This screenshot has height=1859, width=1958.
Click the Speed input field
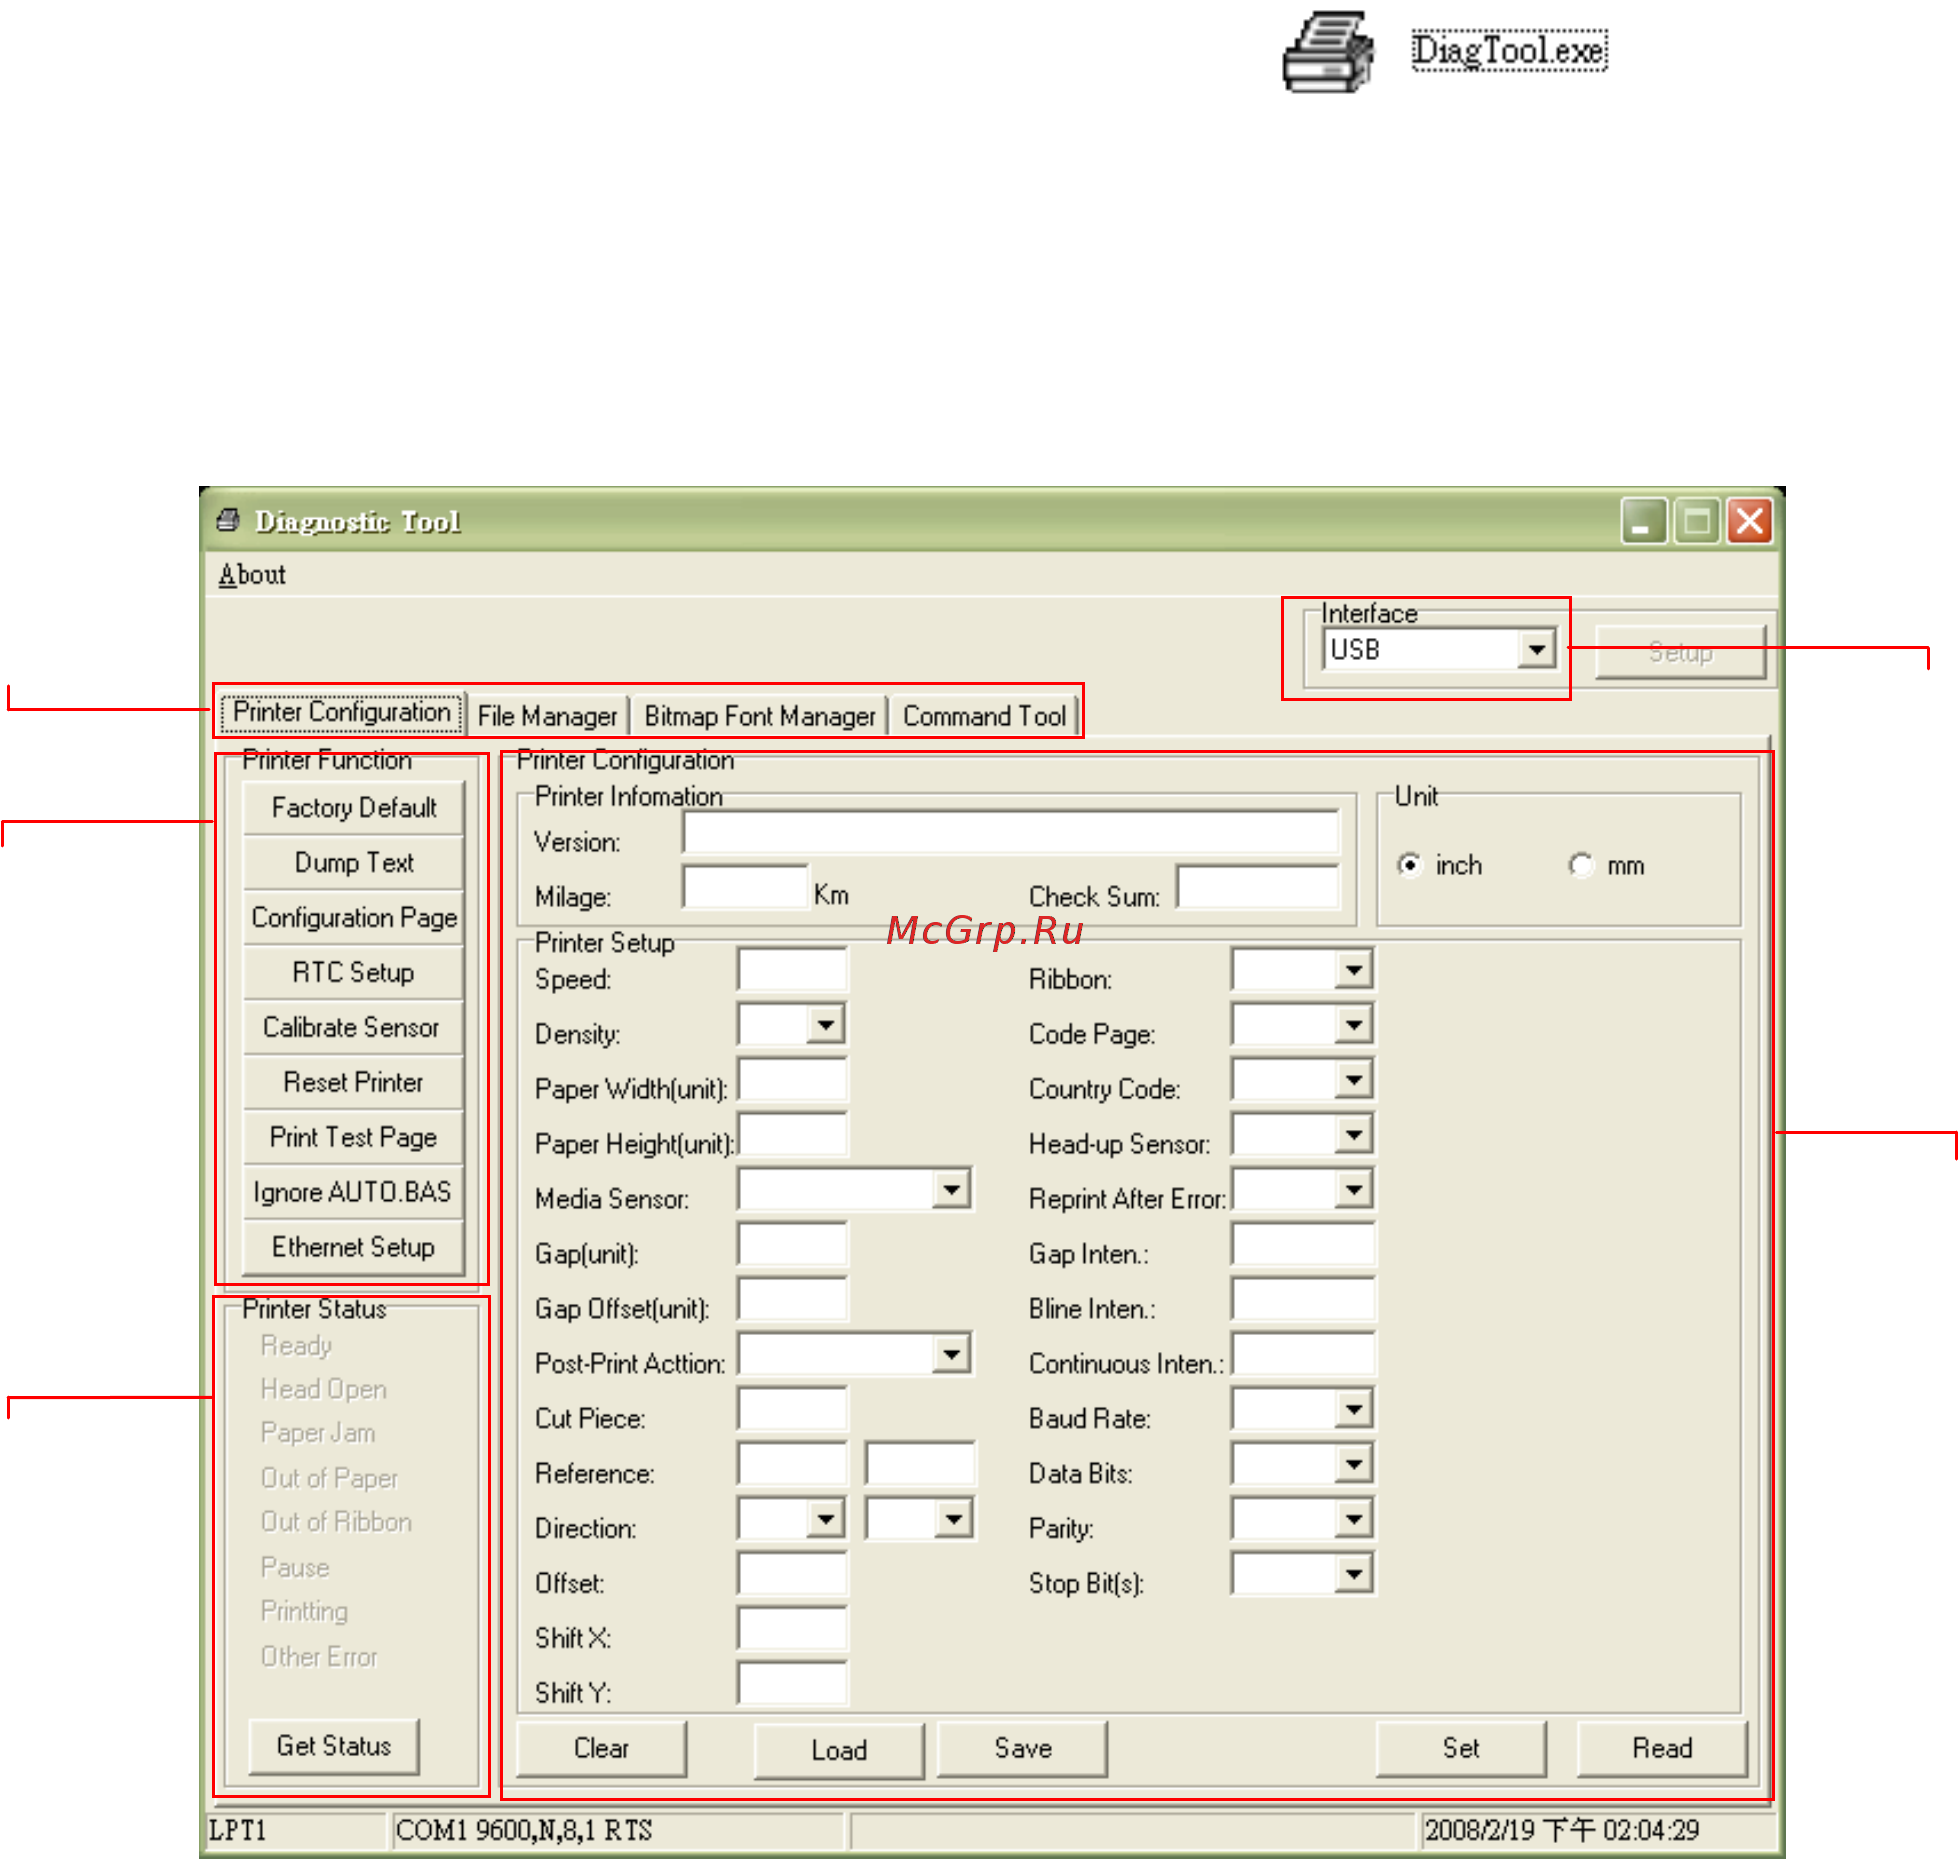pyautogui.click(x=792, y=969)
